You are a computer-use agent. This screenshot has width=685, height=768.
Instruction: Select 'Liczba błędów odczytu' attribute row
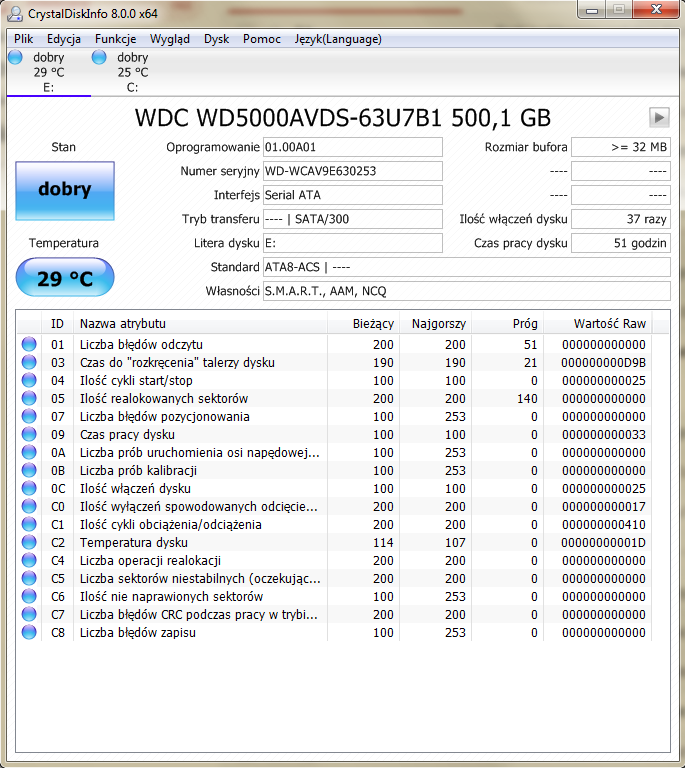(x=334, y=344)
